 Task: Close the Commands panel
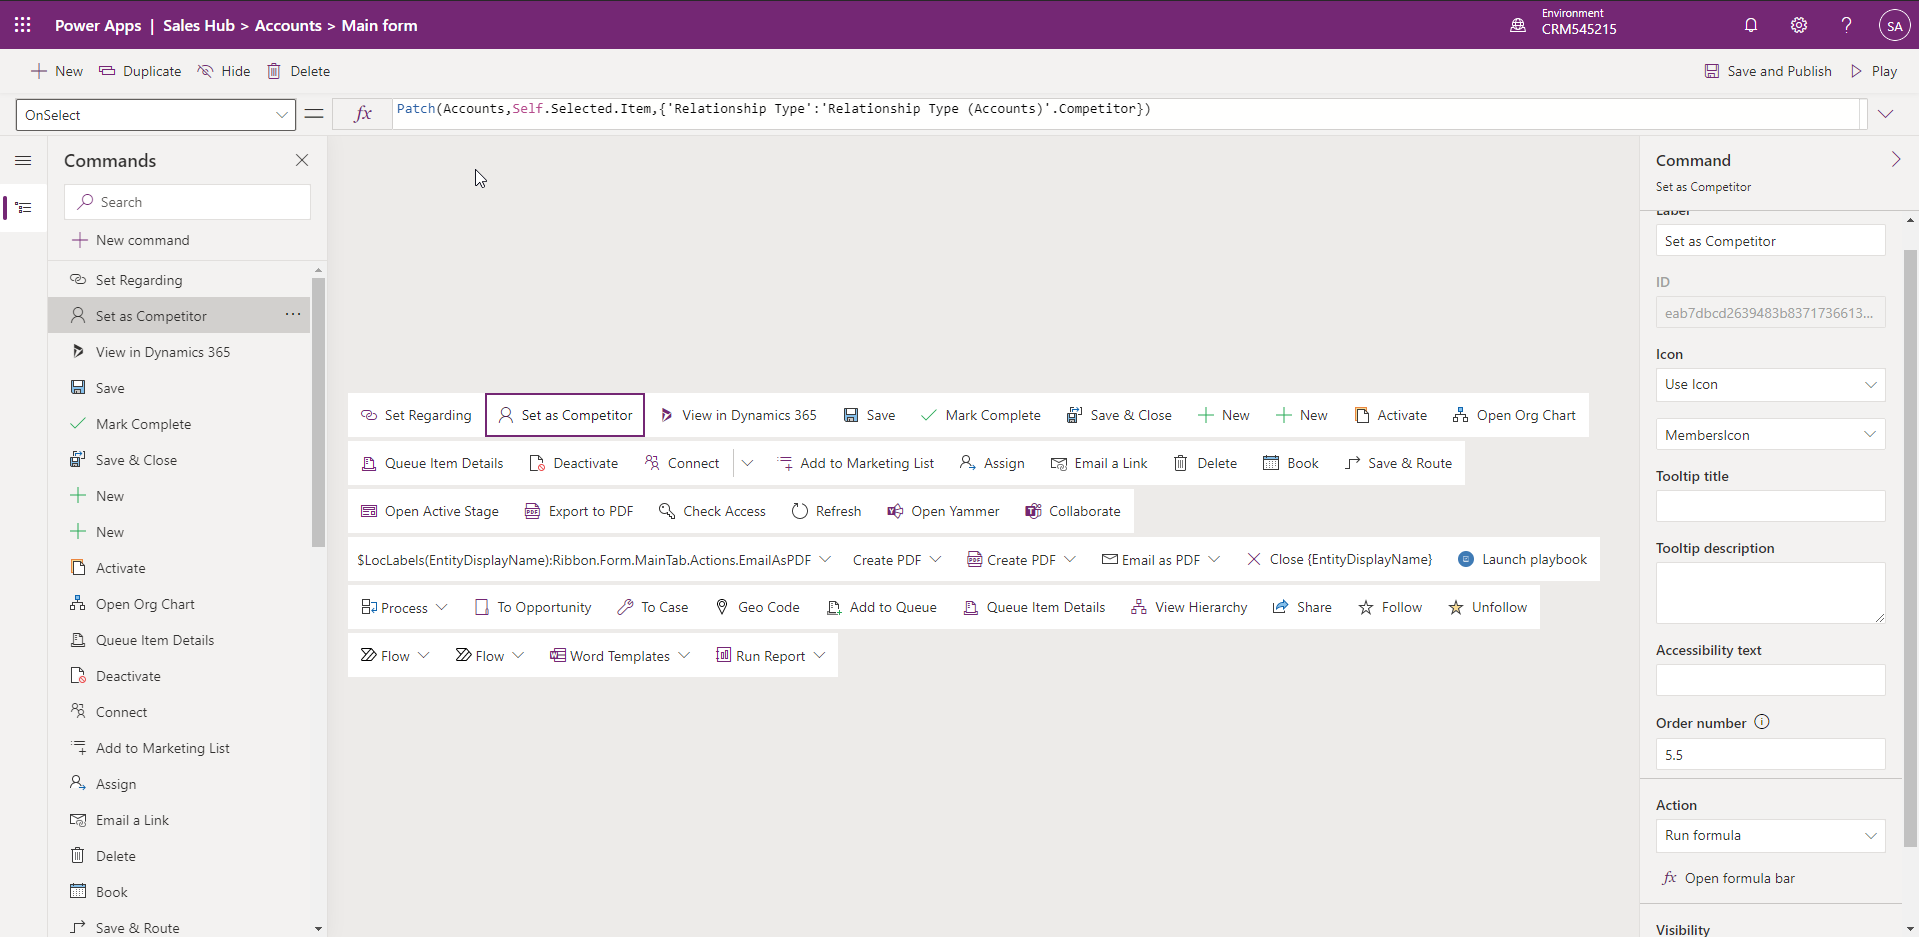302,160
